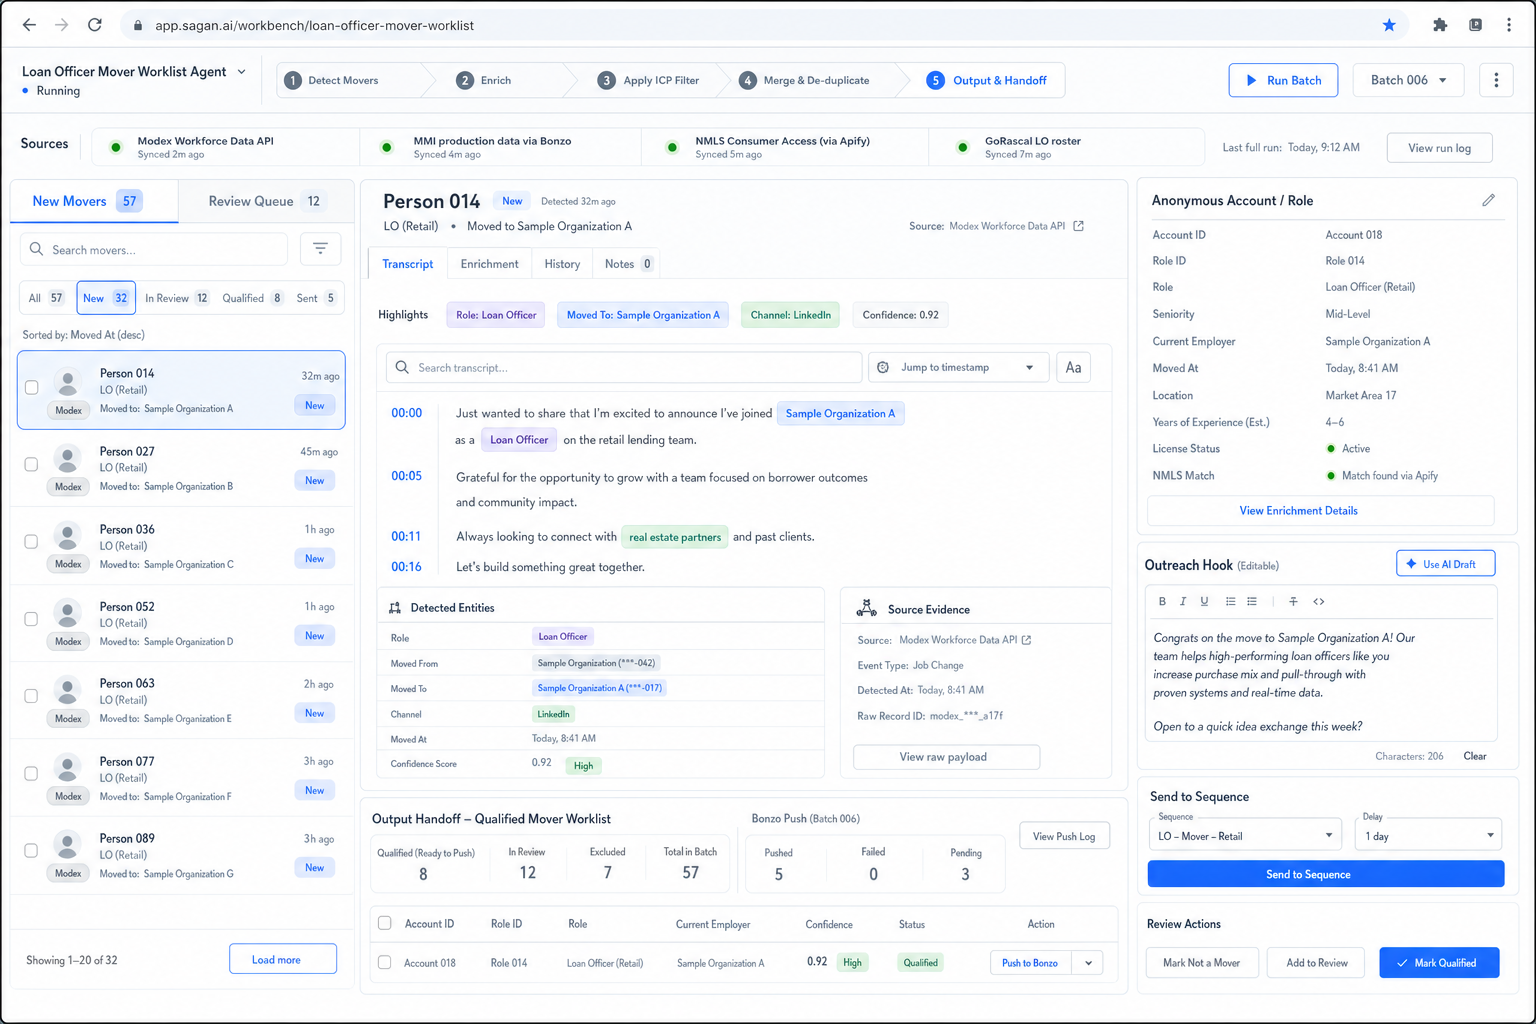Click the Run Batch button
The width and height of the screenshot is (1536, 1024).
(x=1283, y=80)
